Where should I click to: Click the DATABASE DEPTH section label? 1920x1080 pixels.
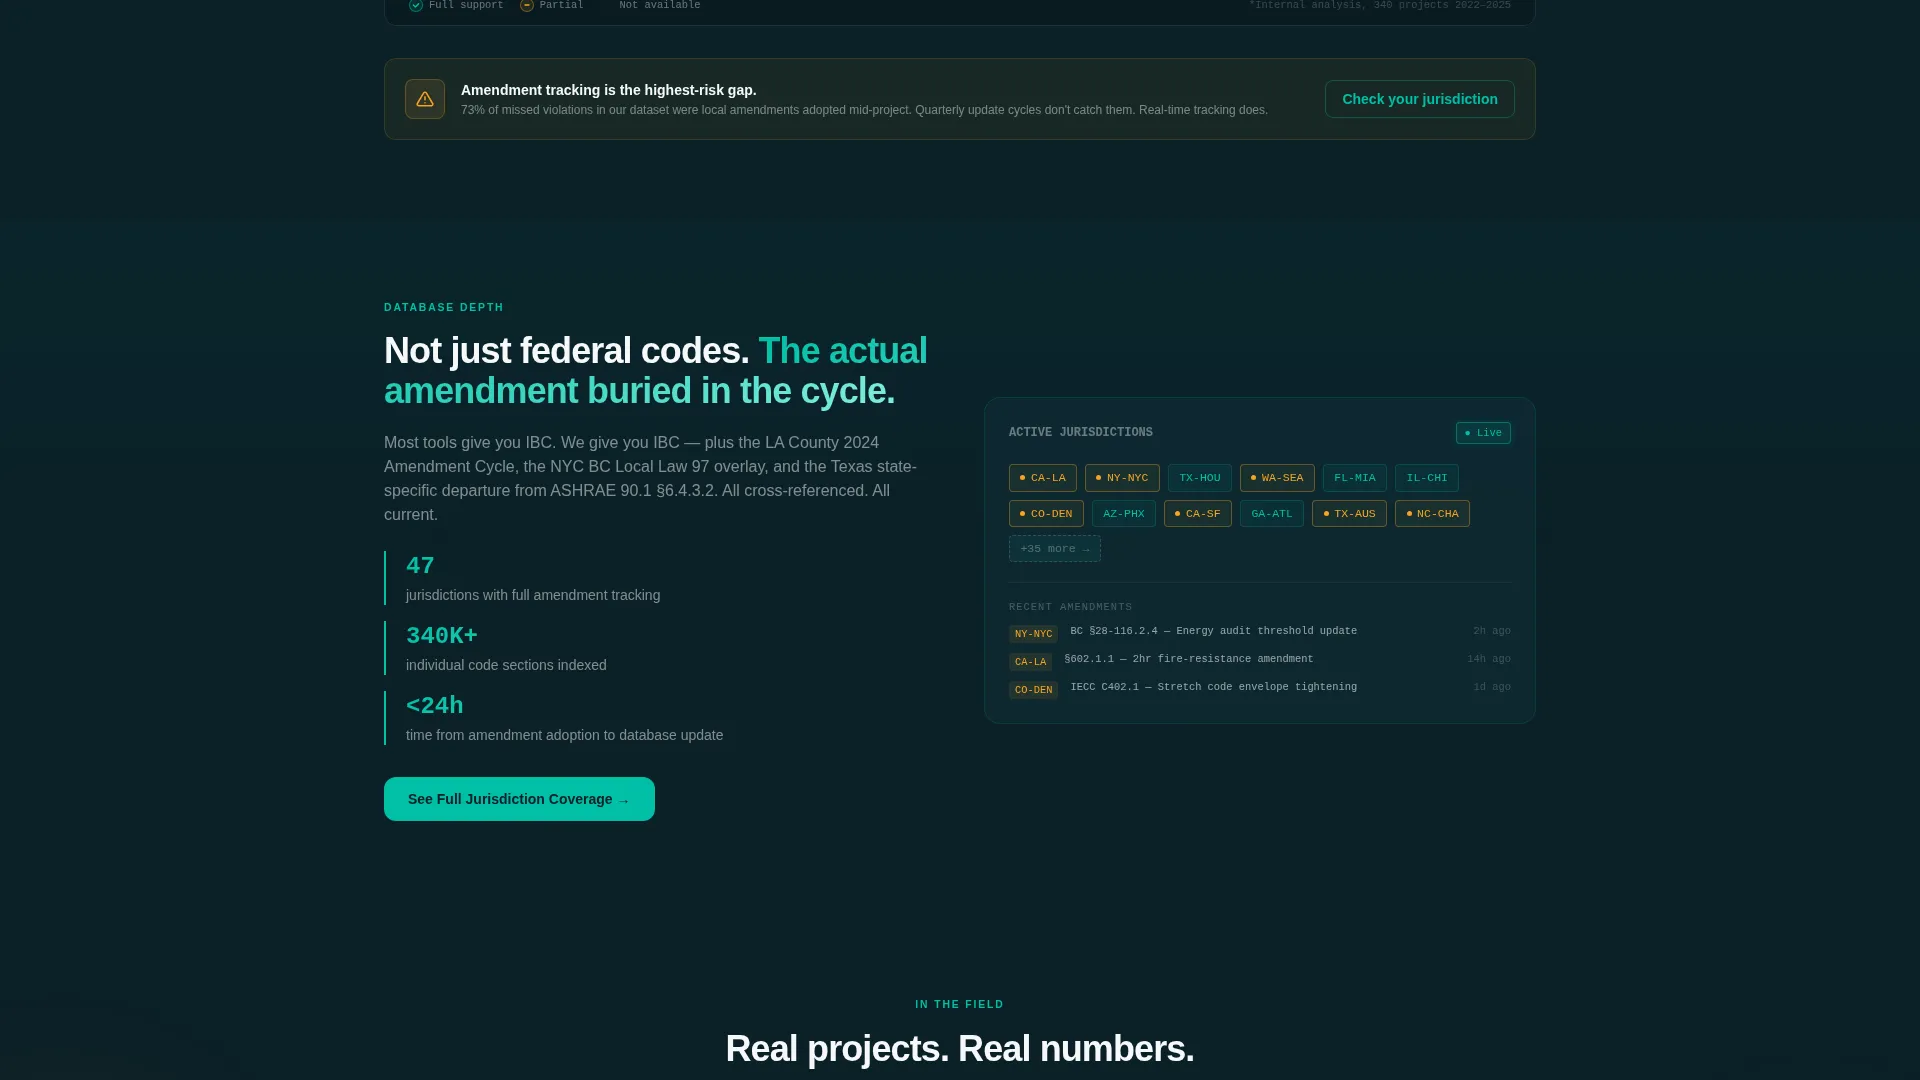pyautogui.click(x=444, y=308)
